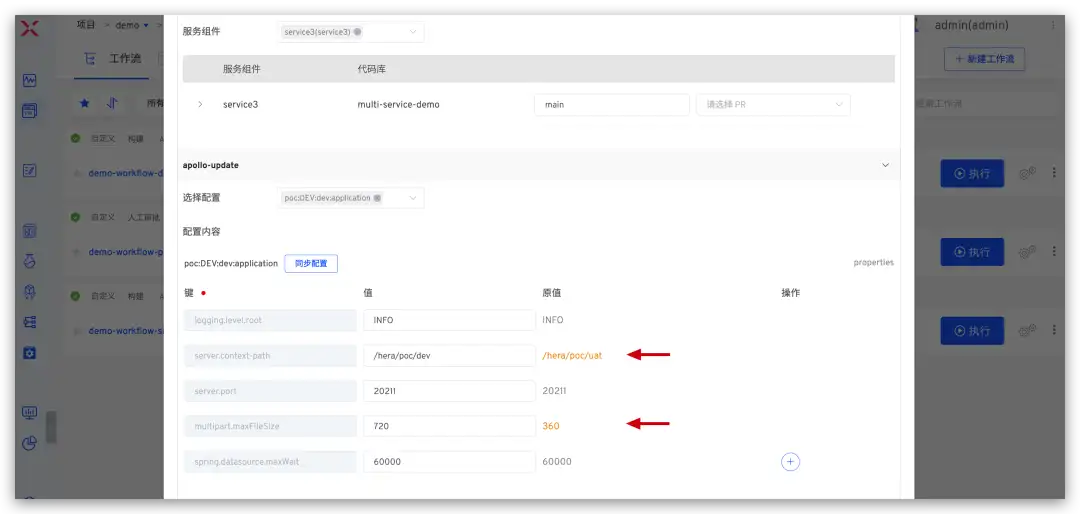Click the multi-service-demo repository cell
This screenshot has width=1080, height=514.
point(398,105)
